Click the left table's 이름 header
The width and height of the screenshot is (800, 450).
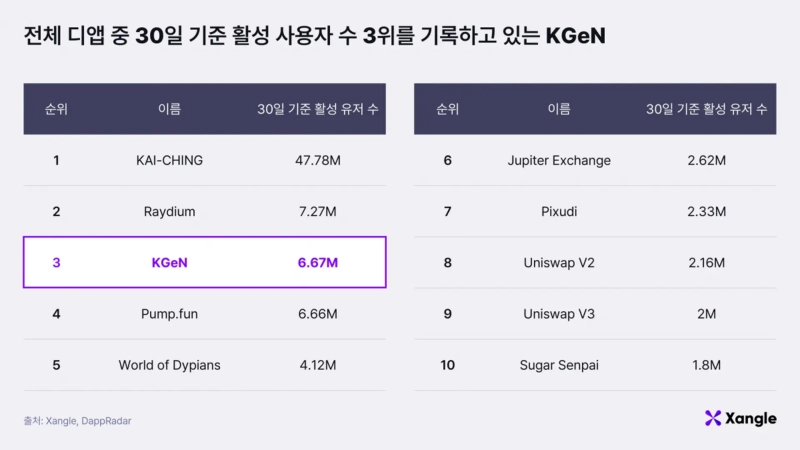click(170, 109)
